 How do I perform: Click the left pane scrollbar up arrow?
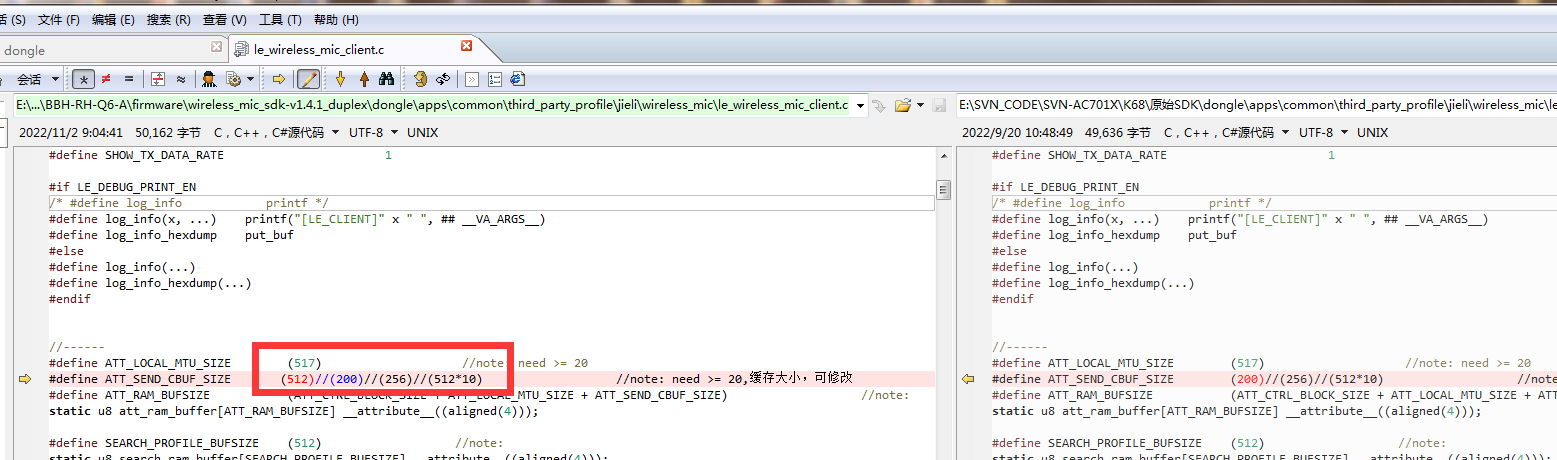coord(943,155)
